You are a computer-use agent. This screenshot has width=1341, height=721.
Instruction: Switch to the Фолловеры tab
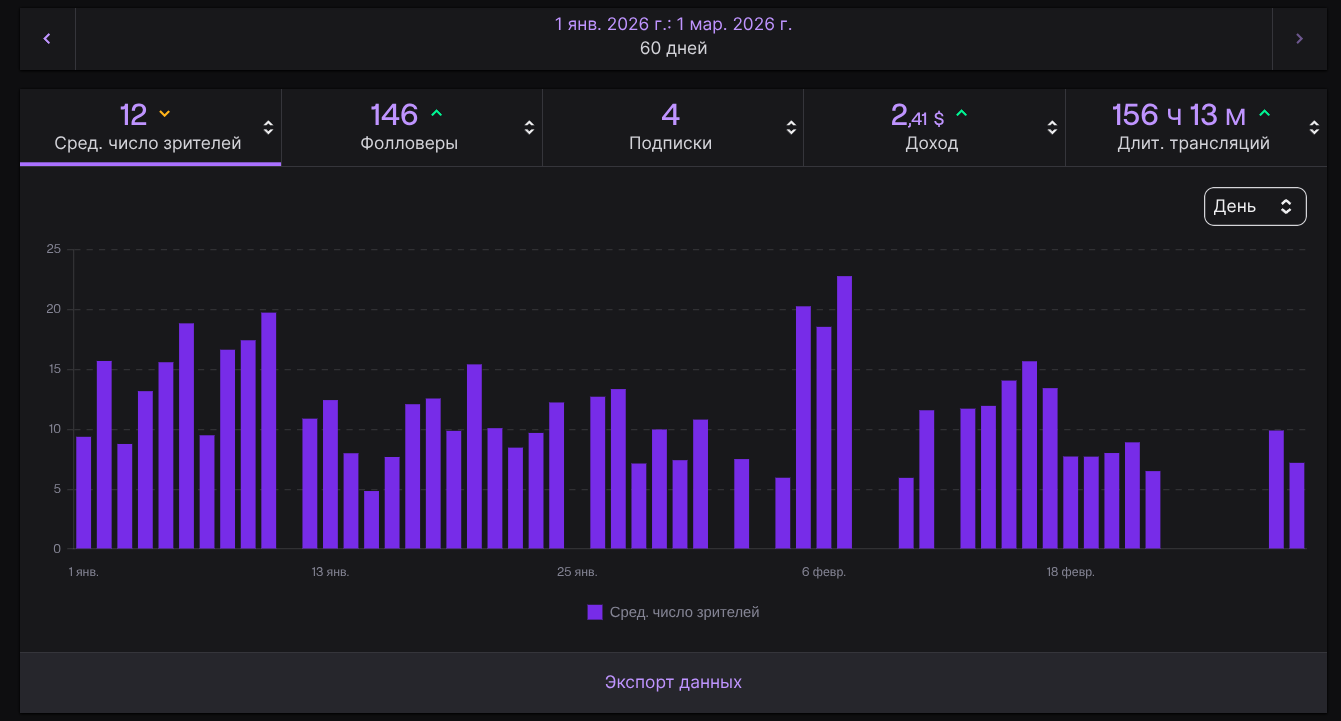pos(412,127)
